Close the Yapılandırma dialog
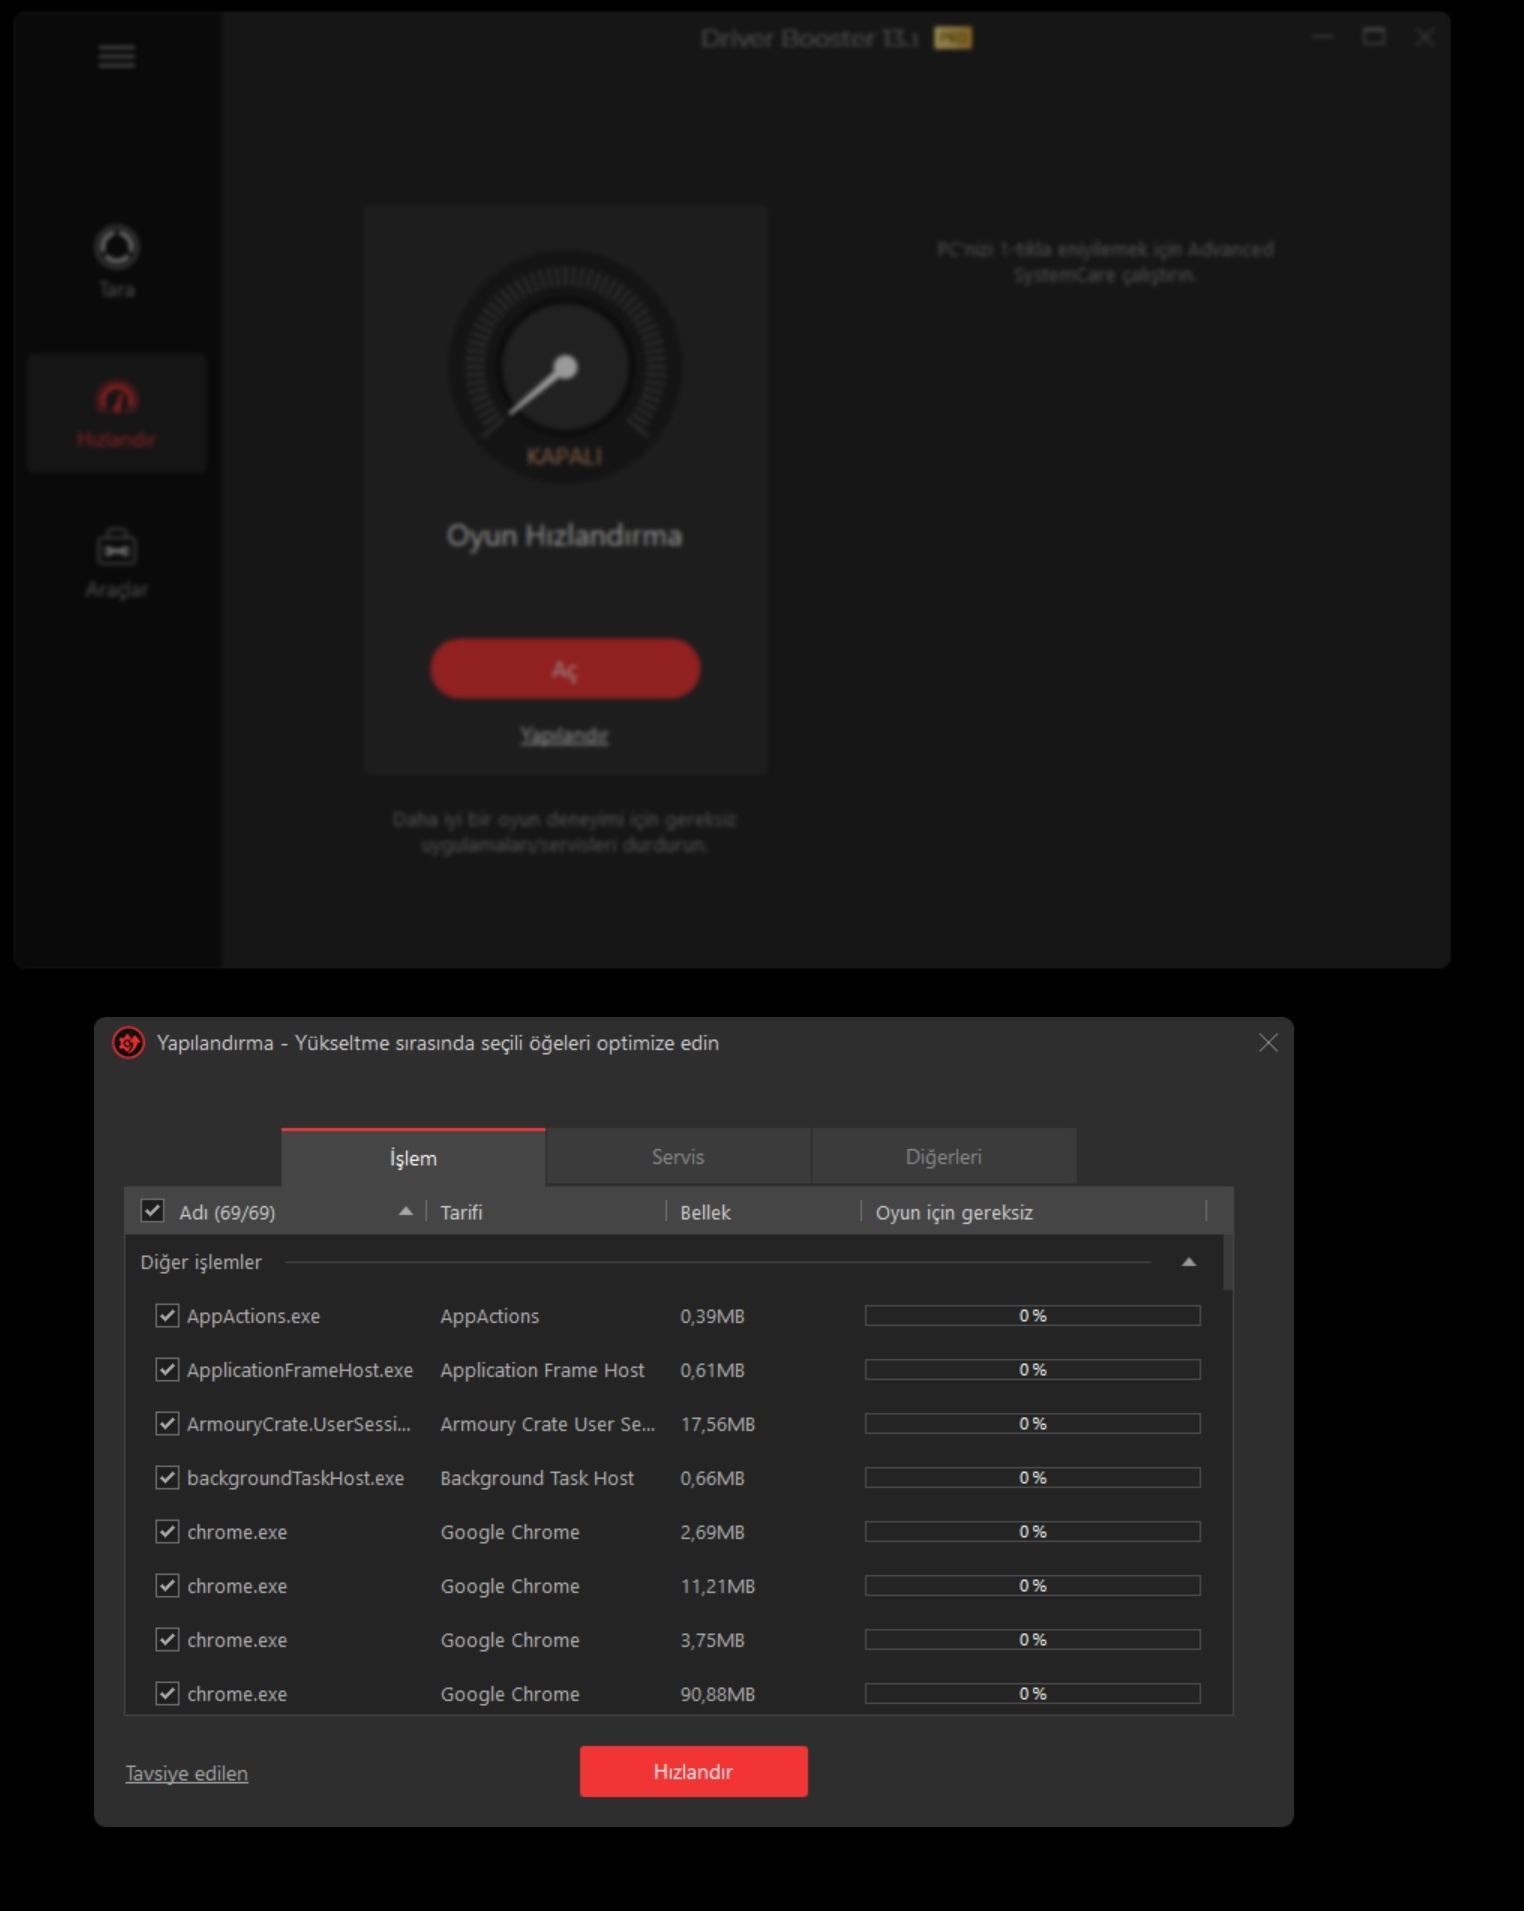 (1268, 1043)
